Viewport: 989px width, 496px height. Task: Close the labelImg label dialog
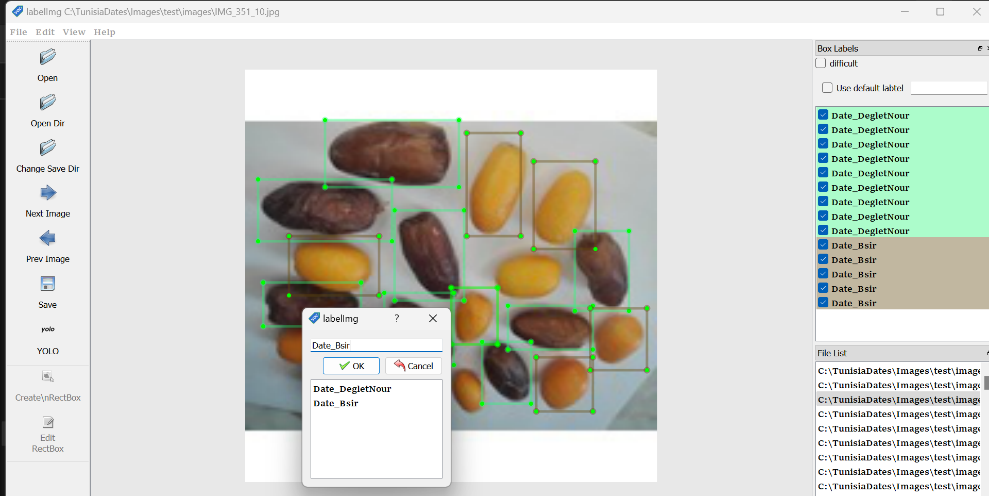(433, 319)
